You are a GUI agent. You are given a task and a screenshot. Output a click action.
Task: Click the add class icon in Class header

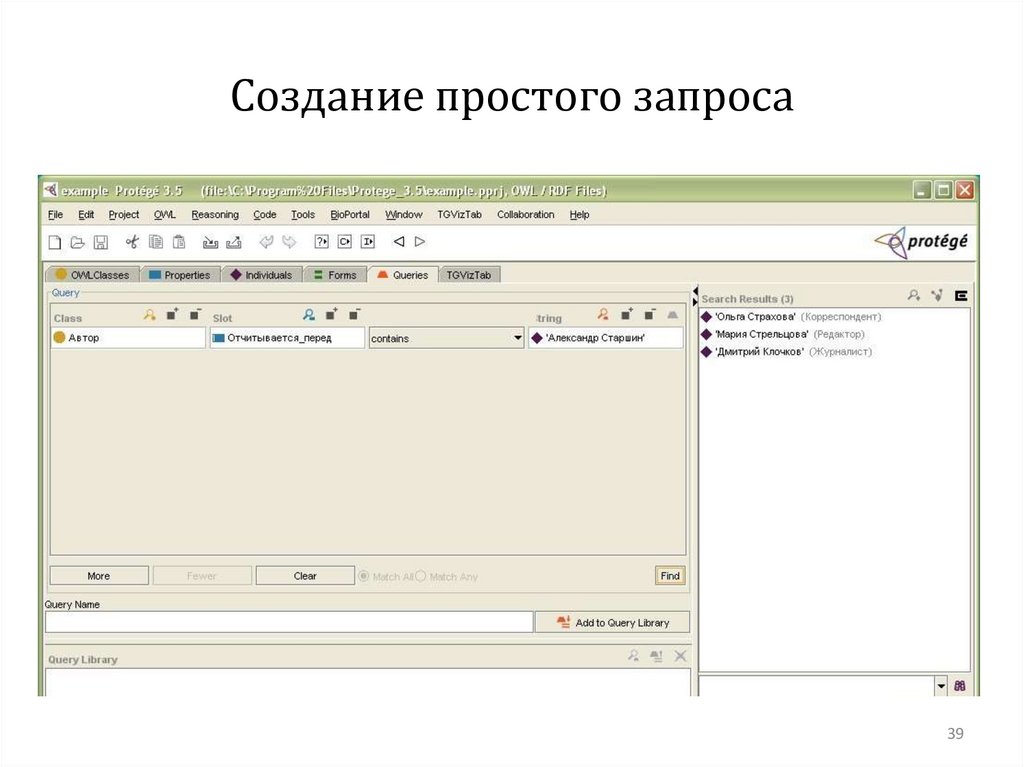point(172,314)
